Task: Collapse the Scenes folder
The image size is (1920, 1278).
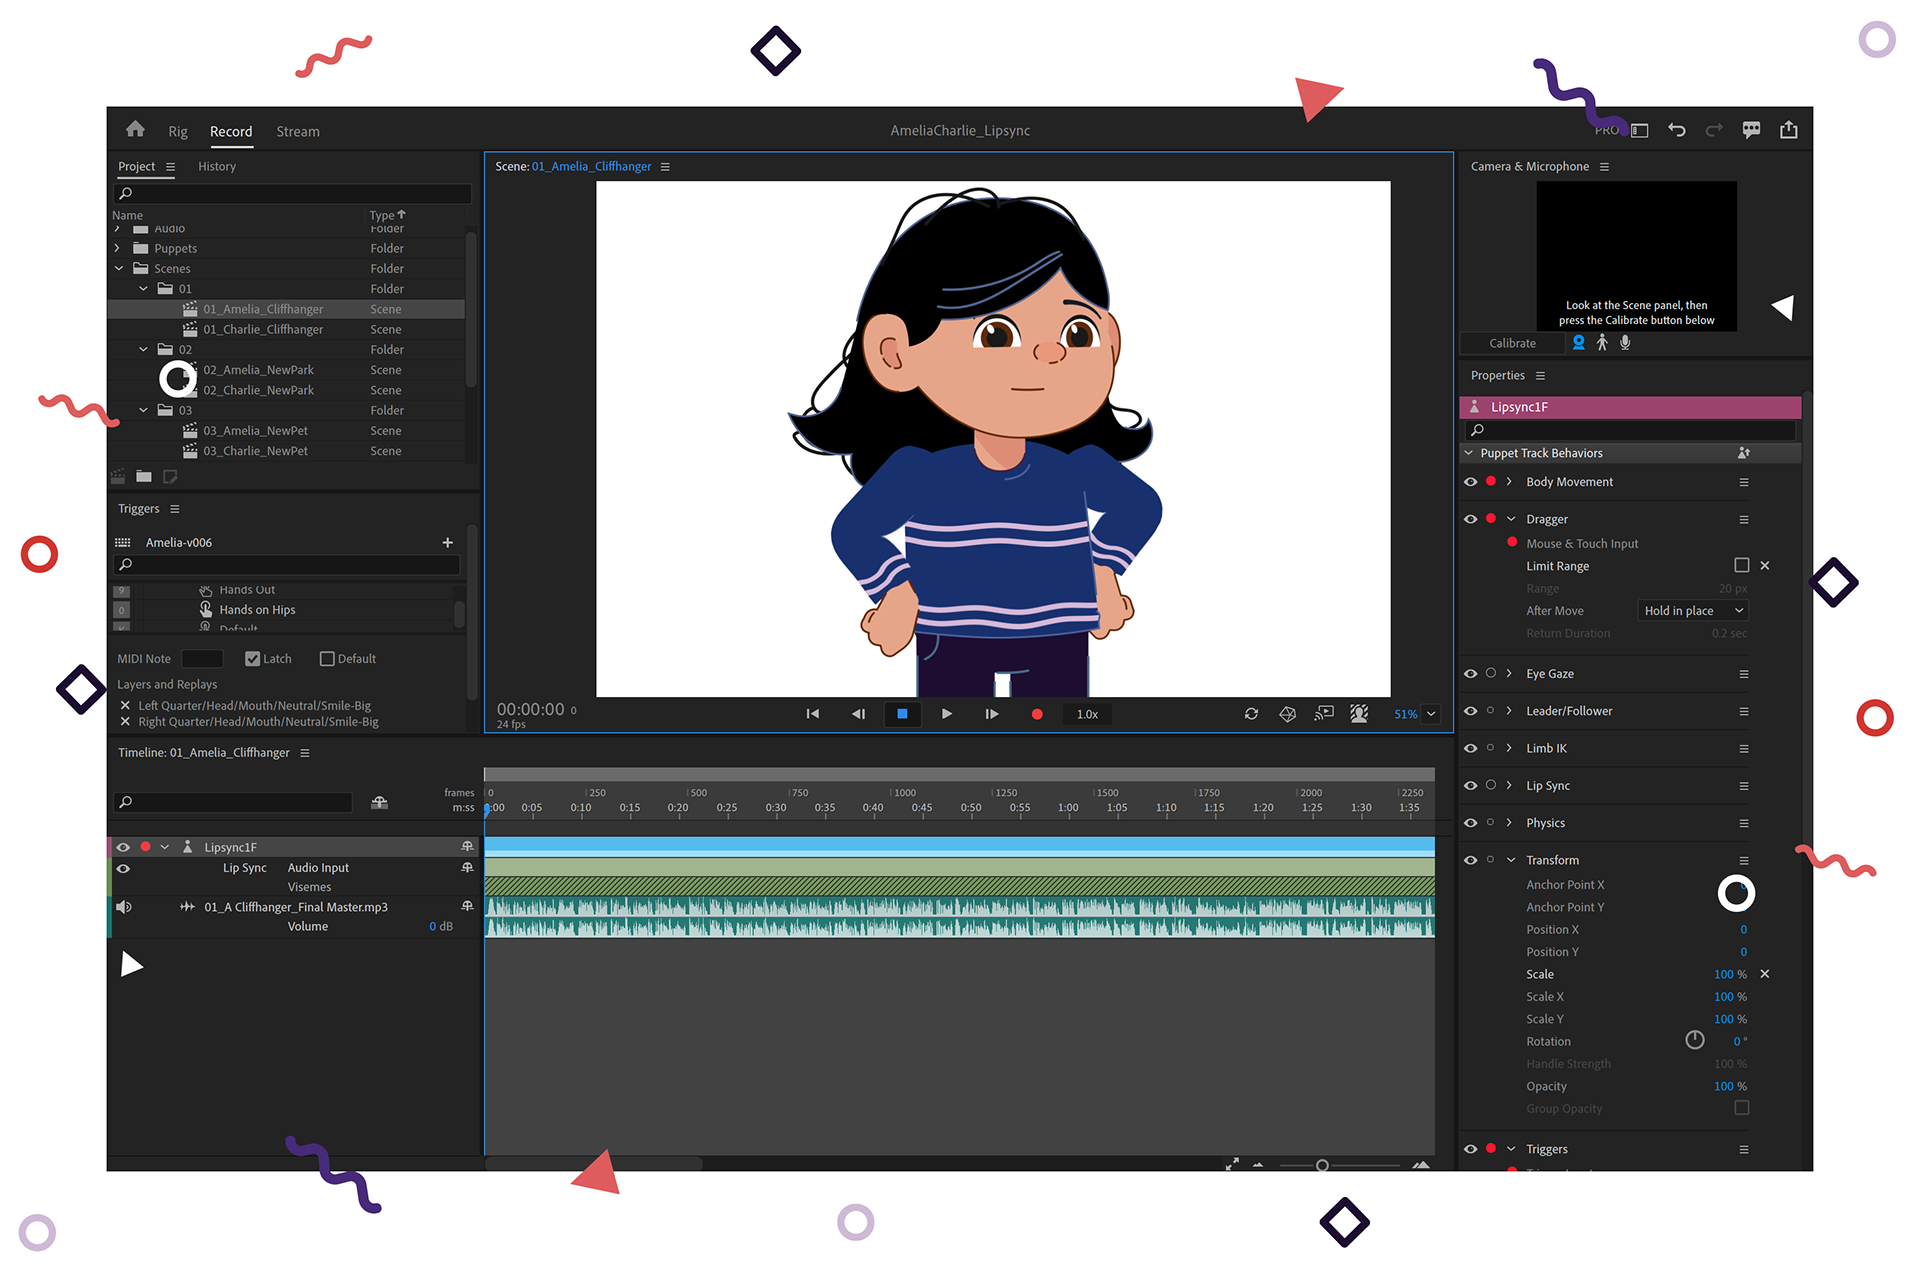Action: tap(119, 268)
